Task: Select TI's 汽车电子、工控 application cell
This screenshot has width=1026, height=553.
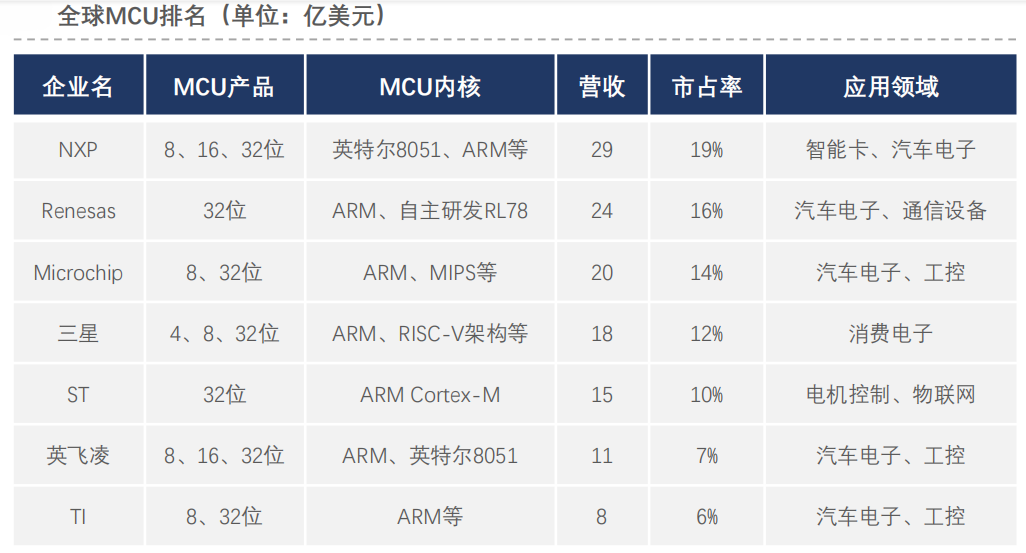Action: (891, 516)
